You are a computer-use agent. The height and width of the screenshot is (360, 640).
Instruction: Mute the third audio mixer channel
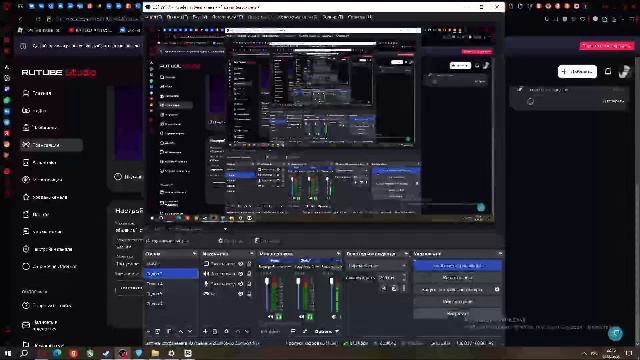[334, 316]
